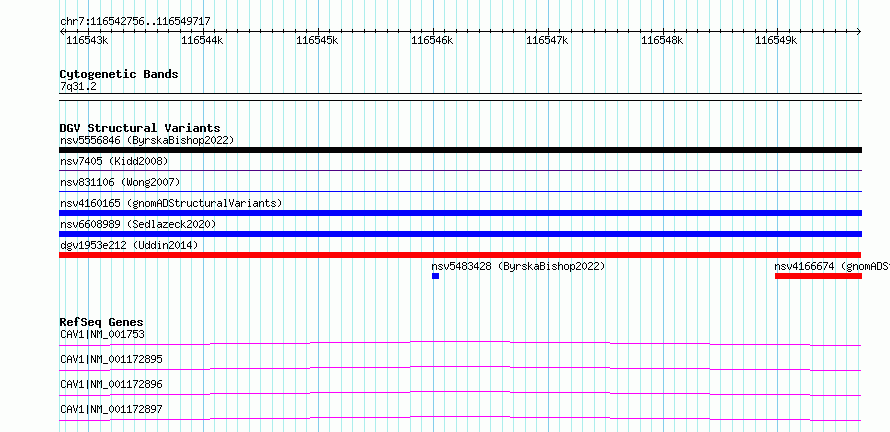Click the 116545k ruler tick label
The width and height of the screenshot is (890, 432).
(317, 40)
